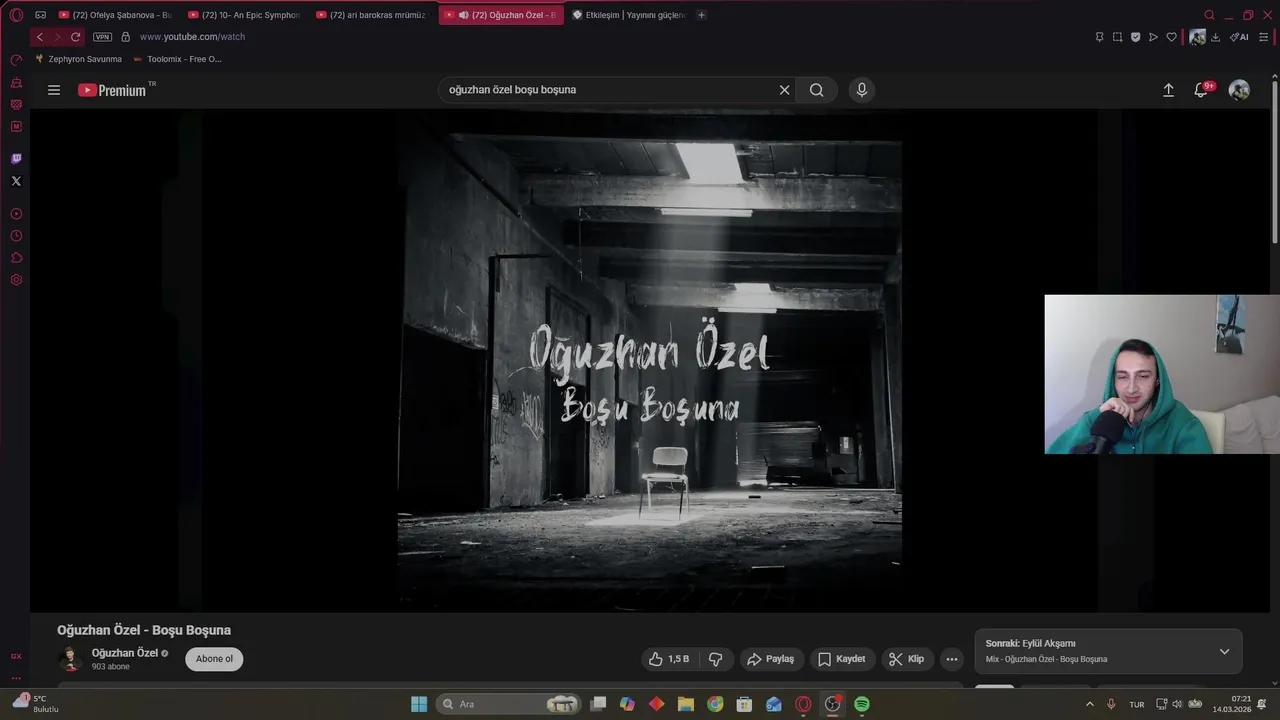Image resolution: width=1280 pixels, height=720 pixels.
Task: Open the Windows Start menu
Action: click(x=419, y=704)
